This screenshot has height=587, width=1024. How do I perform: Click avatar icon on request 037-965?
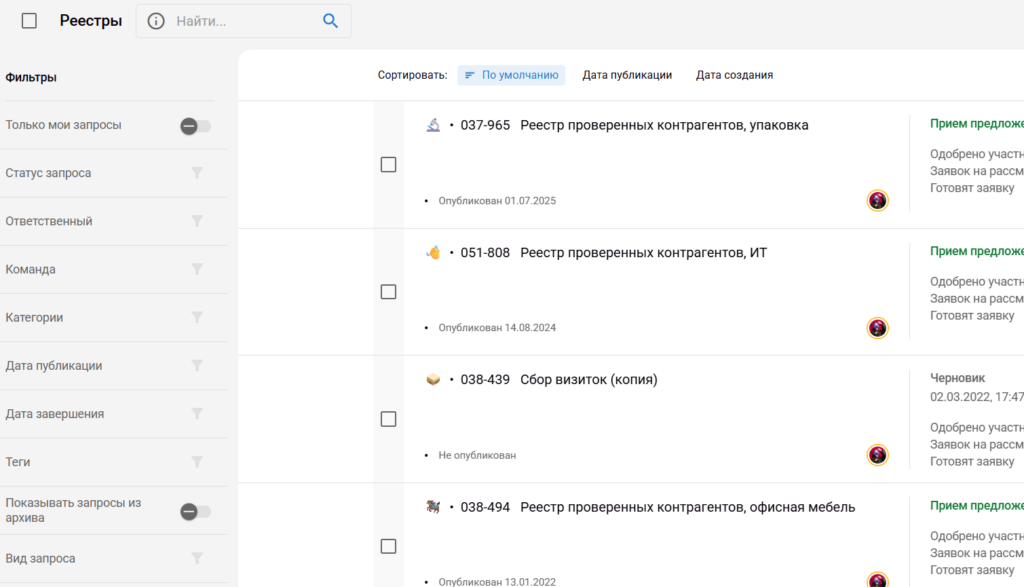coord(877,200)
